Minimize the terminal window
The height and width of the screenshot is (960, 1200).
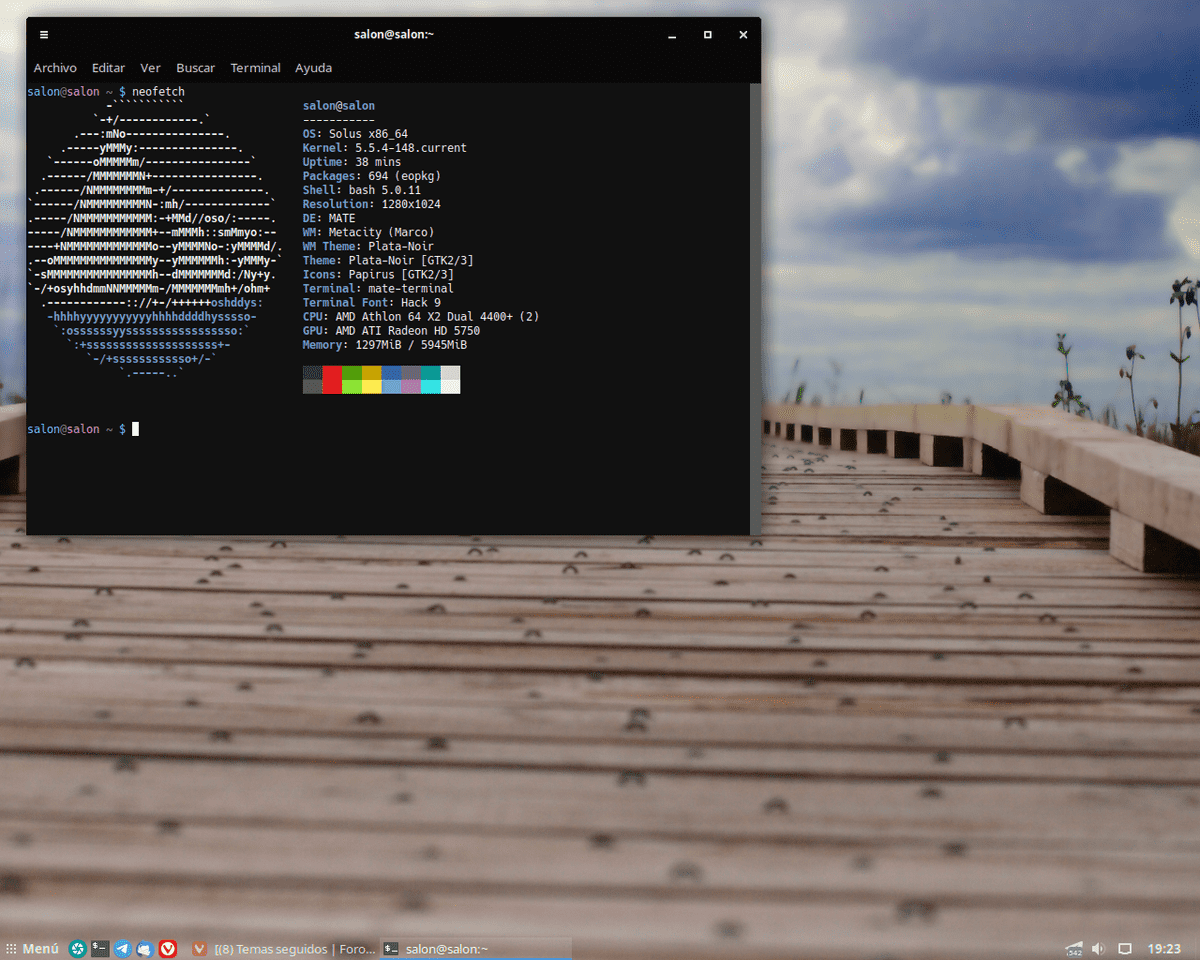(x=672, y=35)
